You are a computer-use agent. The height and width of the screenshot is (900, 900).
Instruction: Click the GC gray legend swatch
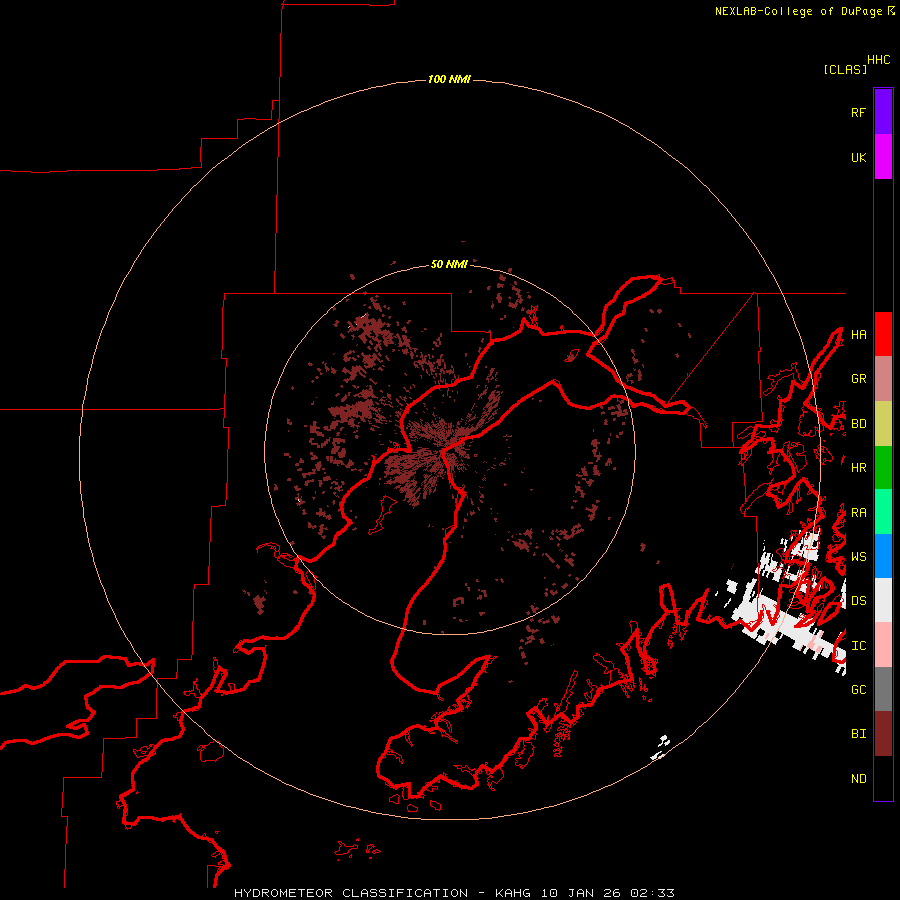point(883,689)
